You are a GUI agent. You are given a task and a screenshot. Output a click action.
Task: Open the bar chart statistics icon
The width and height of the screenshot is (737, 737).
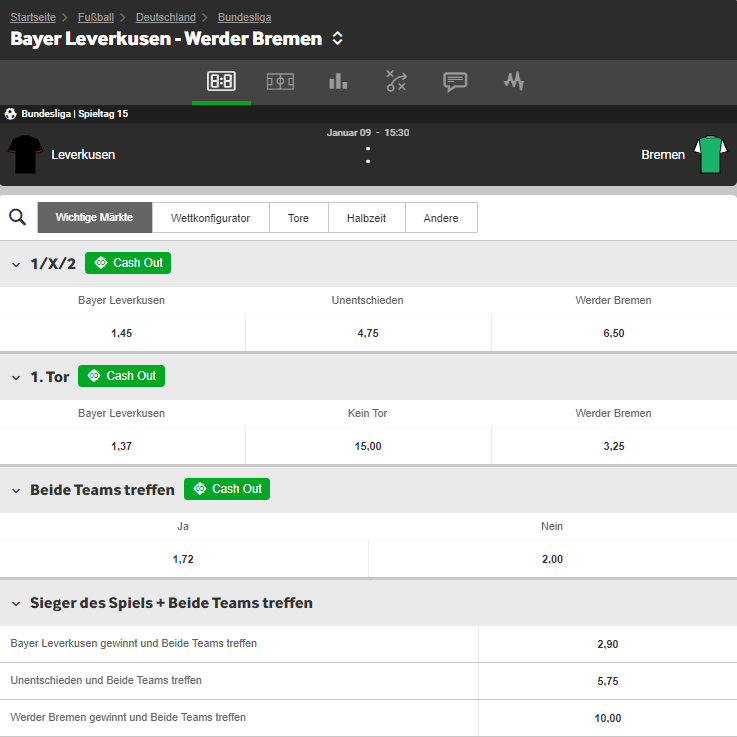(x=338, y=81)
